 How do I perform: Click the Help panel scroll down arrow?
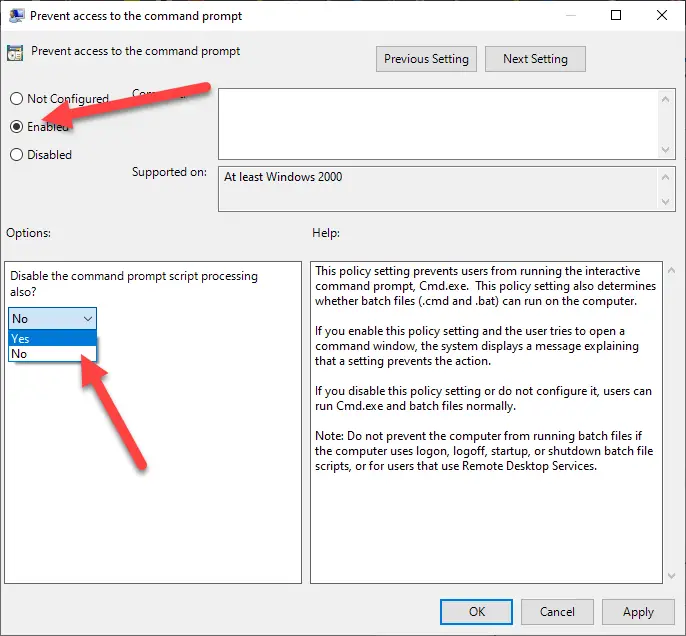point(672,576)
